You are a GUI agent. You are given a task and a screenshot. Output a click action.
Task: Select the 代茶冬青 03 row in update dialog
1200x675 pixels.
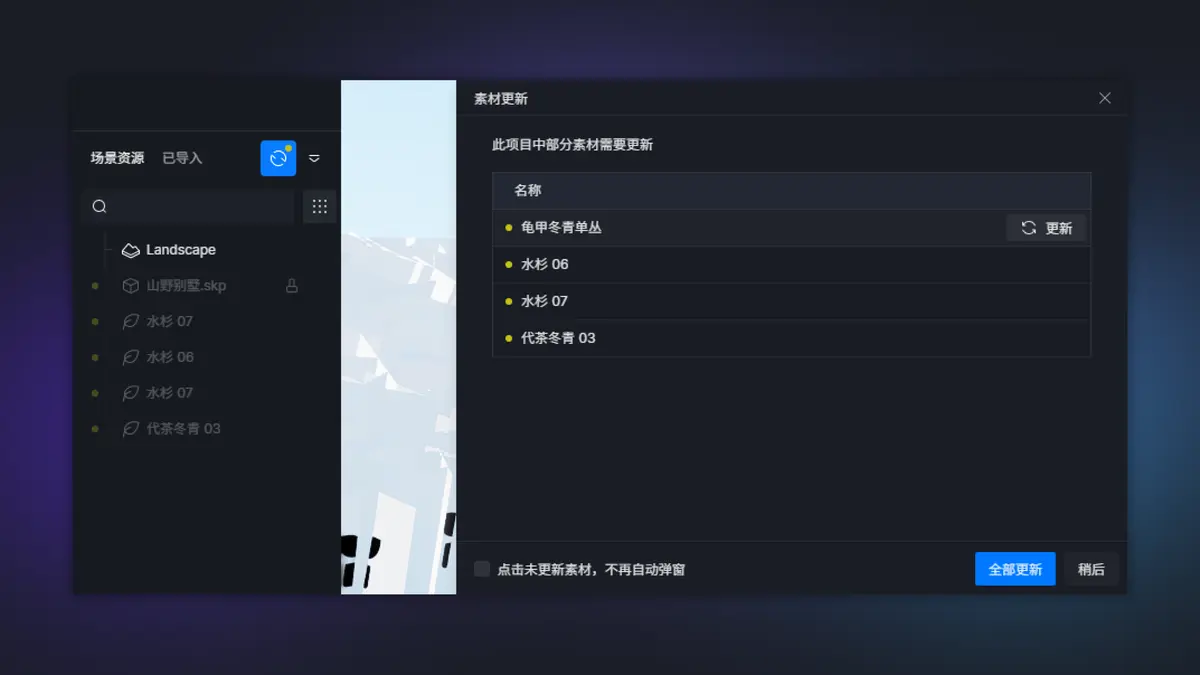click(x=791, y=338)
